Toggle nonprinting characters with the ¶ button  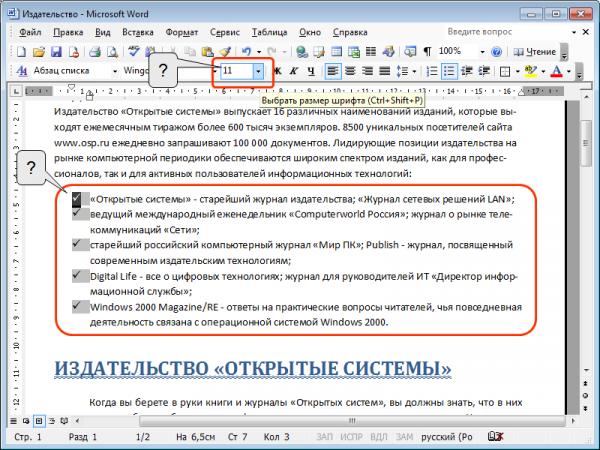[x=427, y=51]
